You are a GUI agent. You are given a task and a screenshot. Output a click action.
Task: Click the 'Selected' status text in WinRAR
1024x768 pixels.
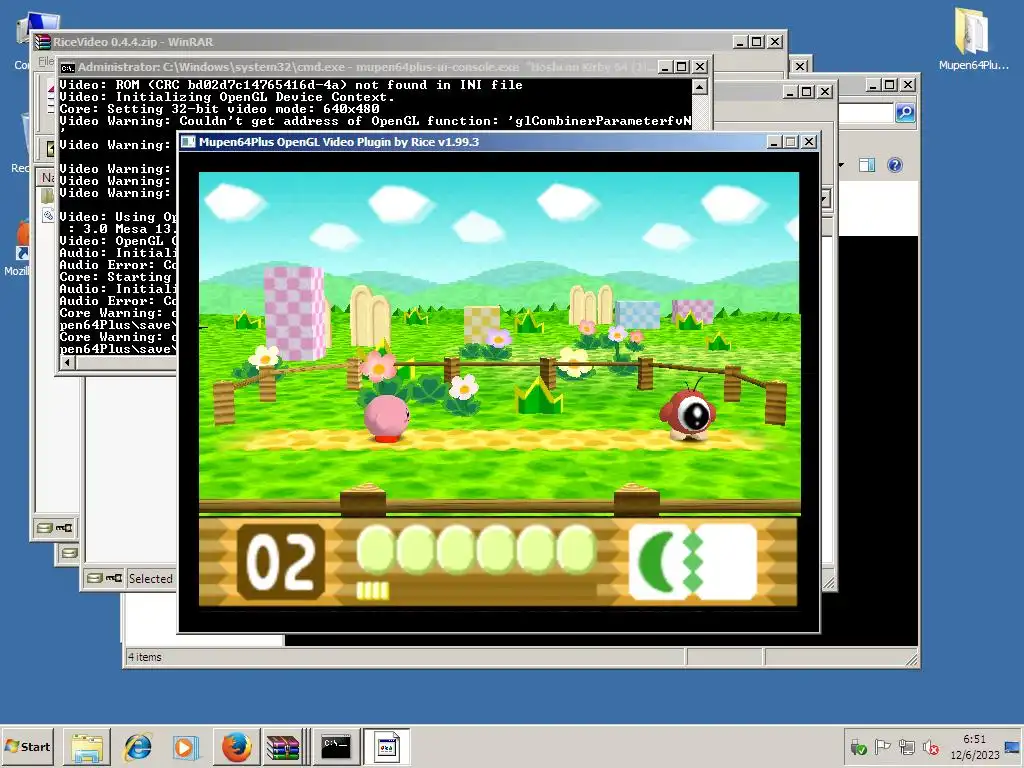point(151,579)
